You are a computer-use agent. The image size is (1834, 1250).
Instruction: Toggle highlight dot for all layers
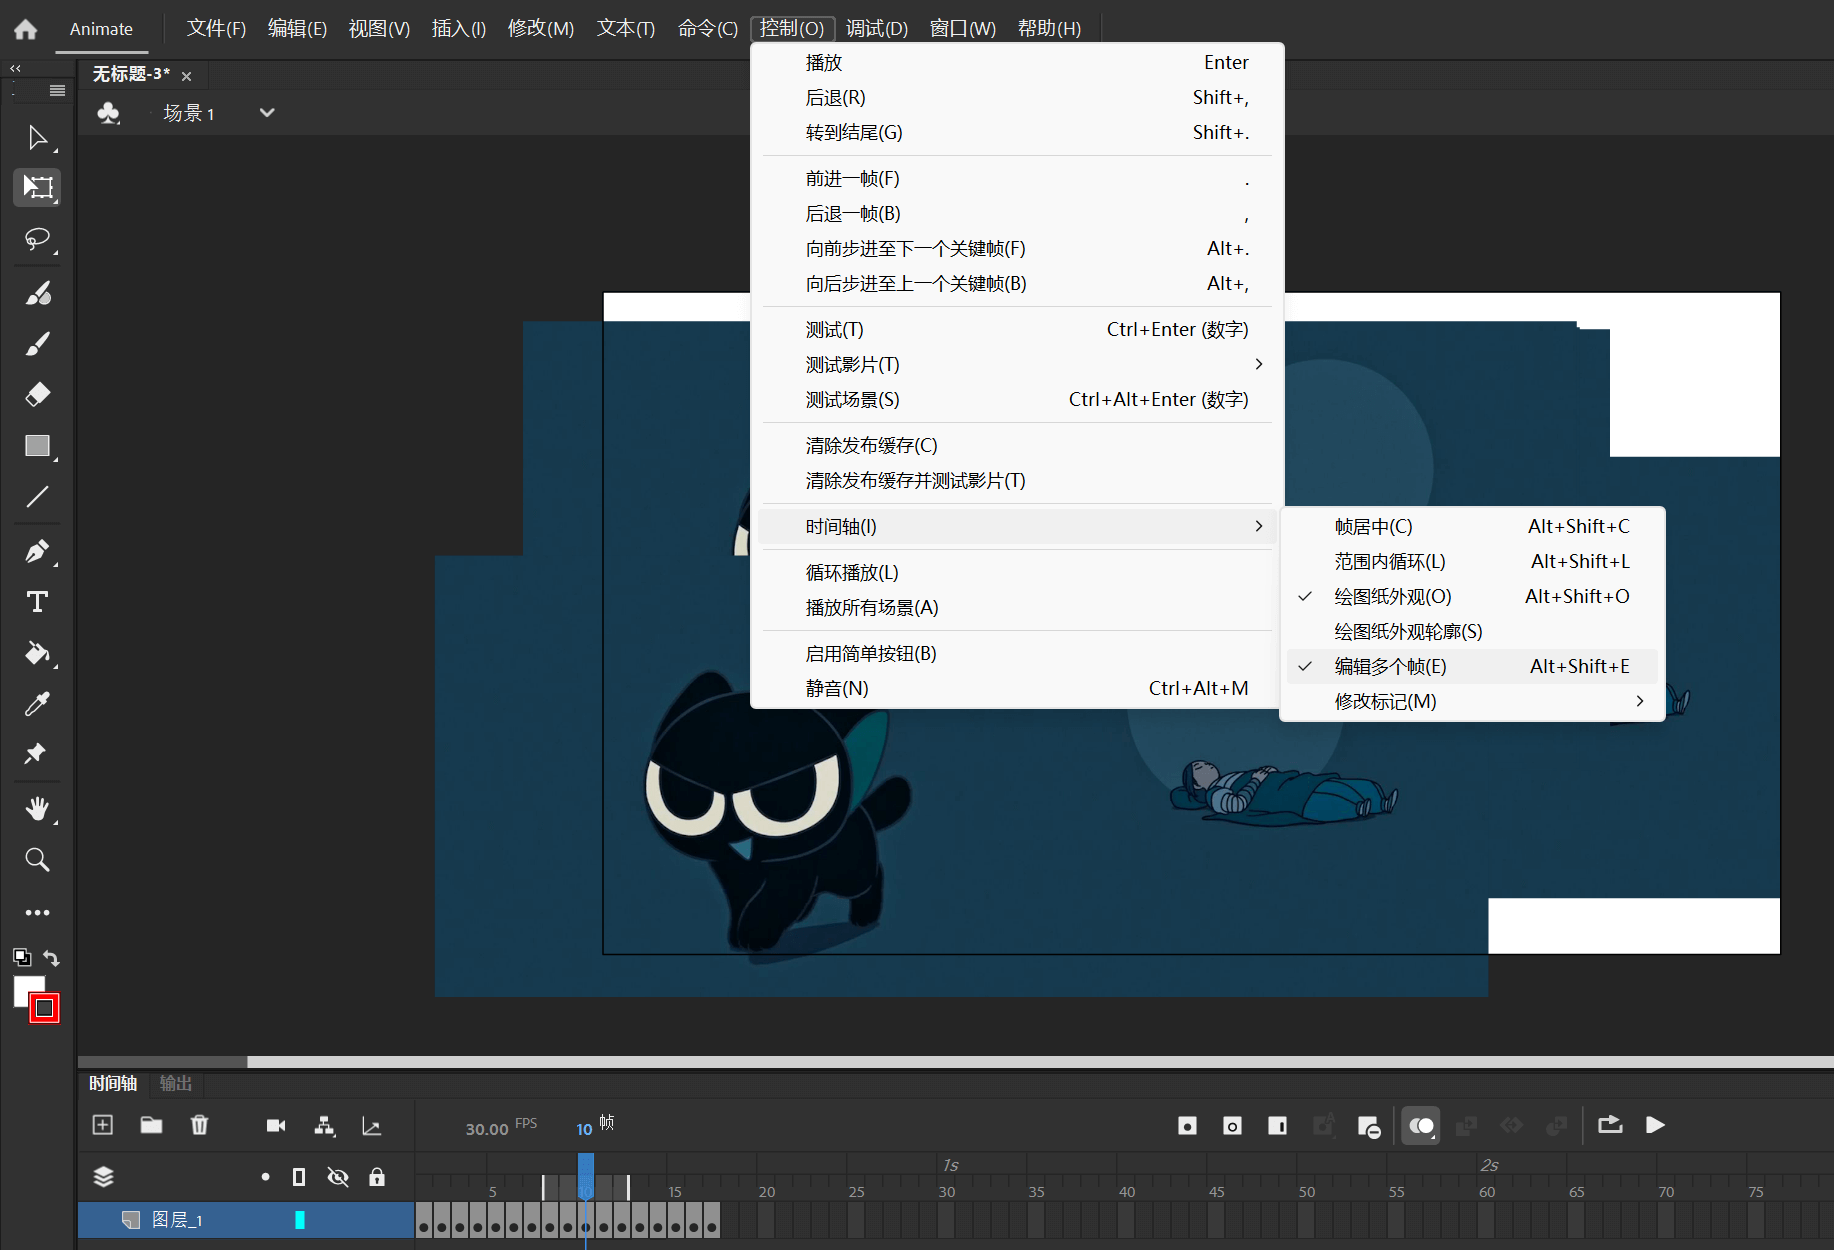coord(265,1177)
